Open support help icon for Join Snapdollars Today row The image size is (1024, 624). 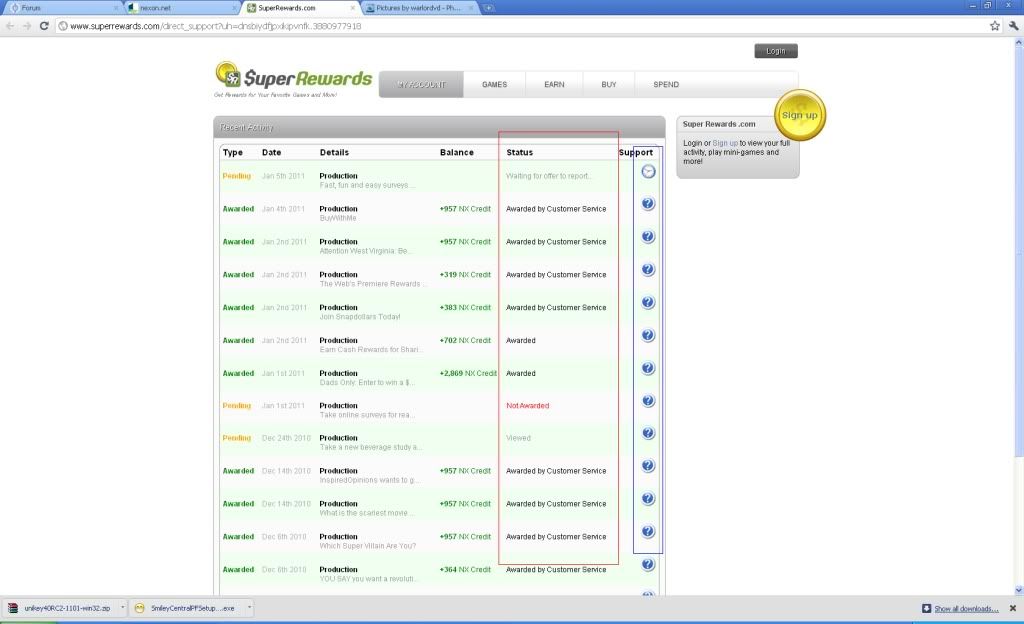(x=648, y=302)
